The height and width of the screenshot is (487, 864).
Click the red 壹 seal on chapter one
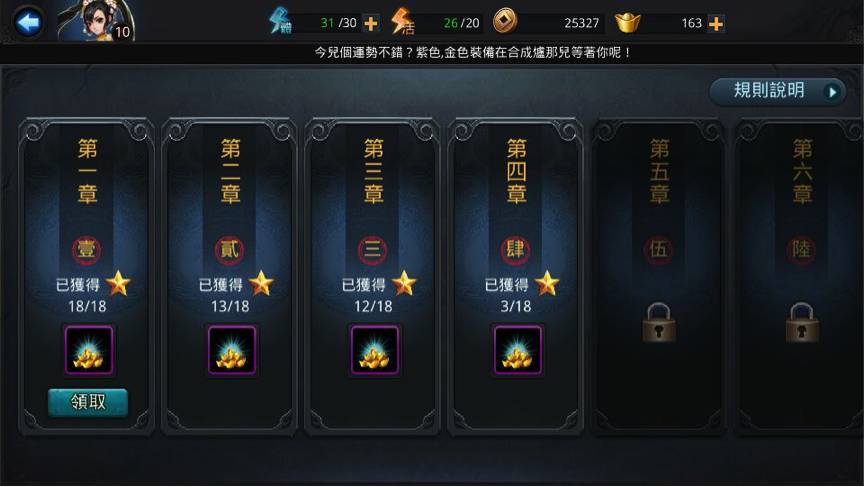pos(87,250)
